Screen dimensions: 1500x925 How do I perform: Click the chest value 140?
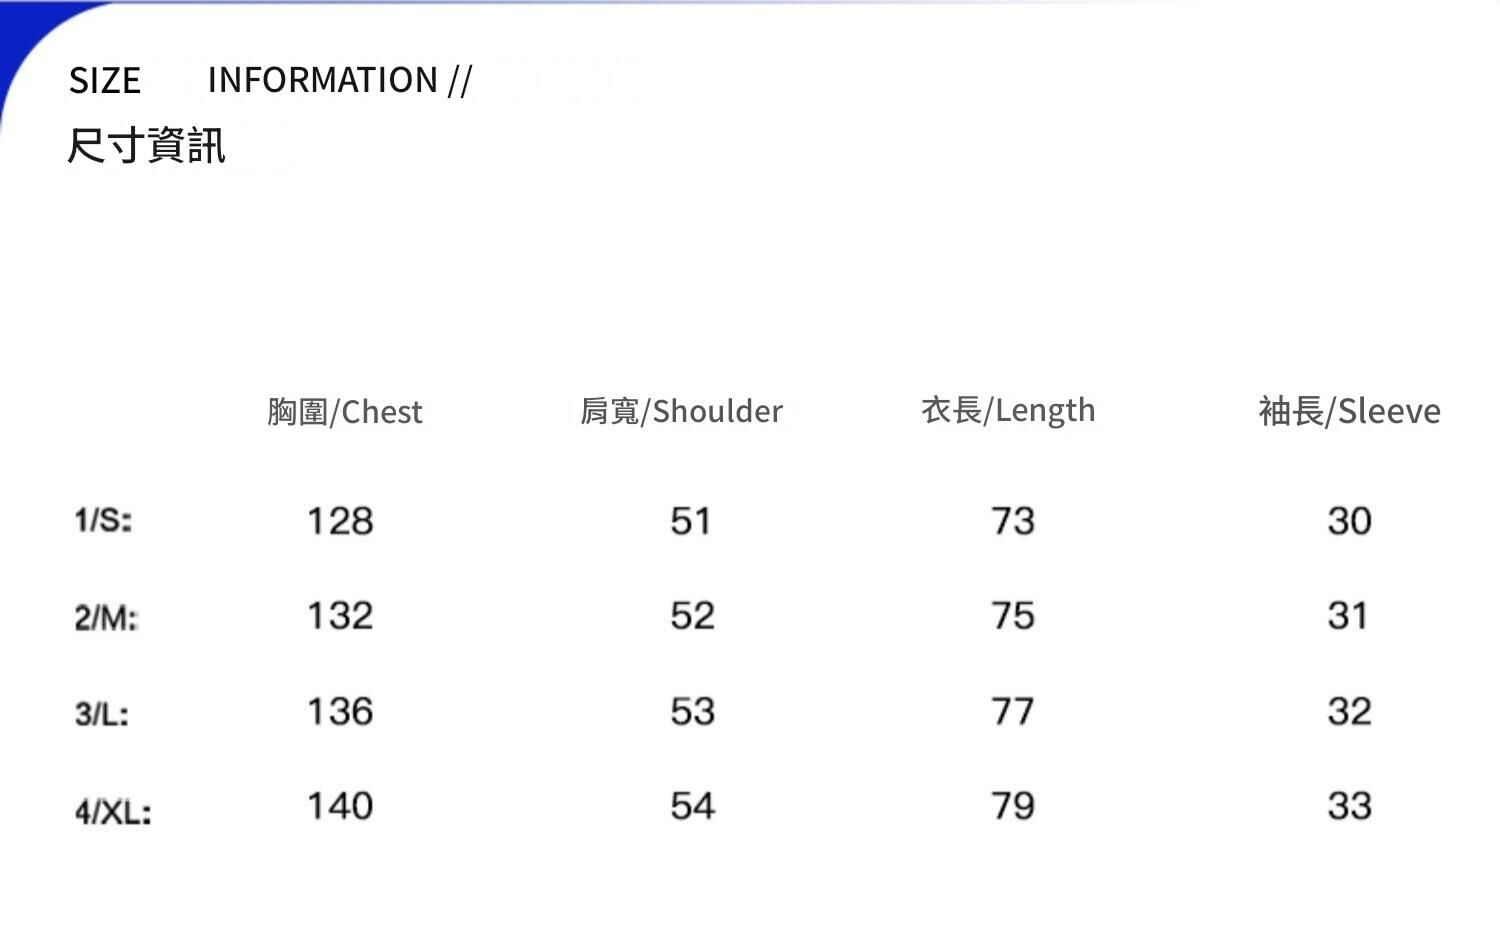tap(340, 806)
